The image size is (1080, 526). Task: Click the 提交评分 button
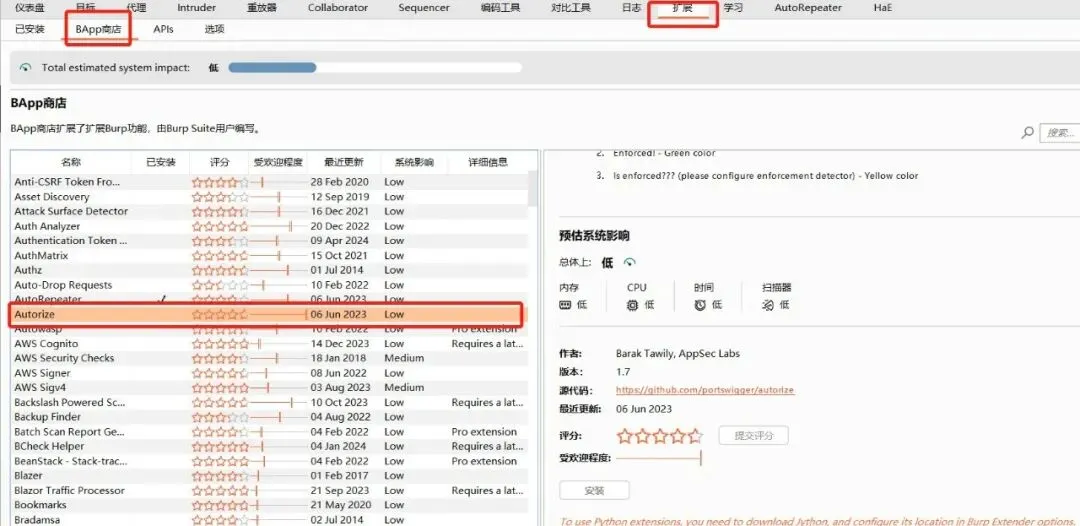[754, 436]
